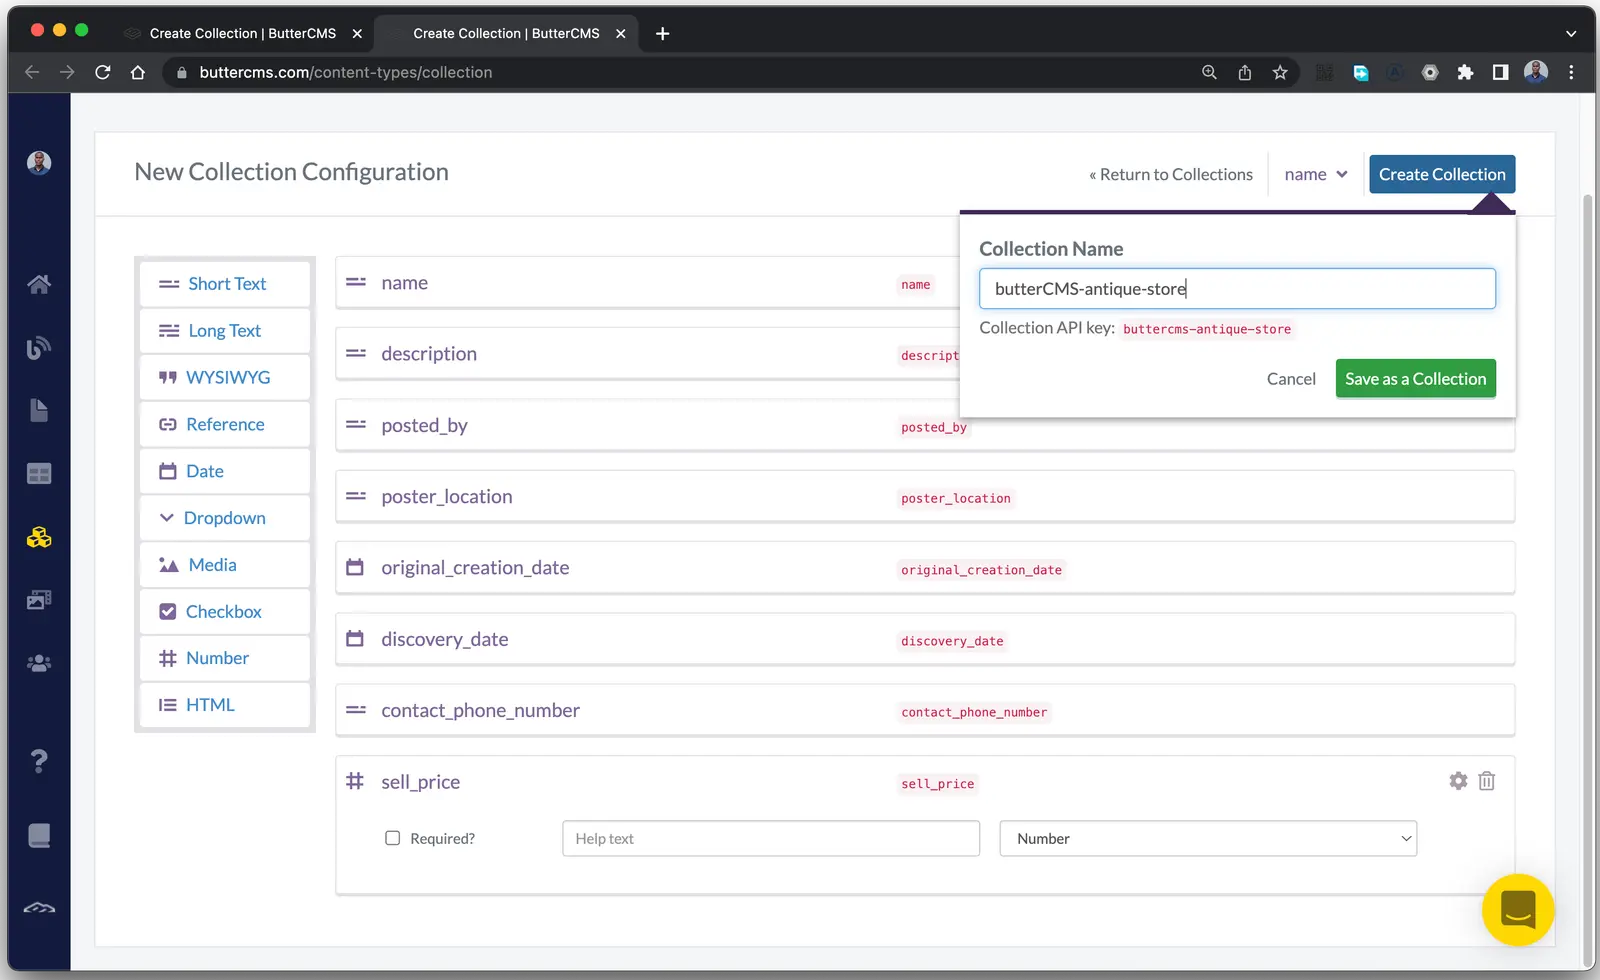
Task: Open the Pages icon in sidebar
Action: coord(39,410)
